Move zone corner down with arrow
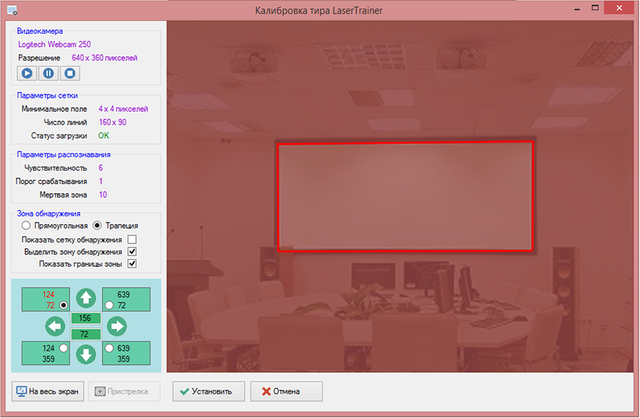The height and width of the screenshot is (418, 640). pos(86,354)
